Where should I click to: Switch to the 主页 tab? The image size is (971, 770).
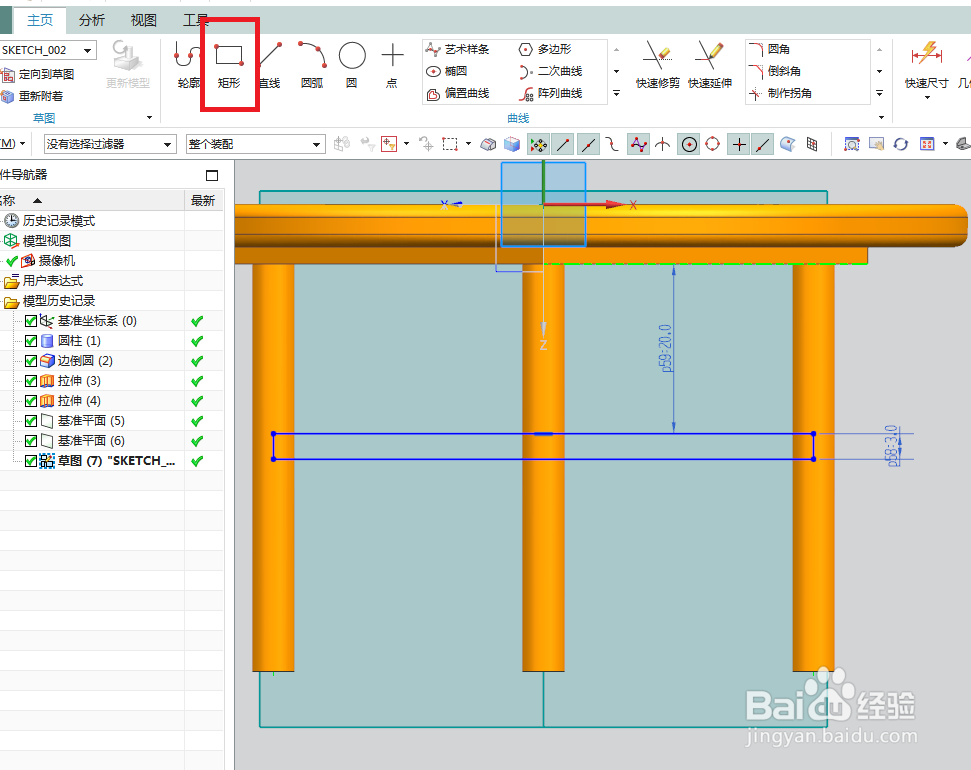coord(40,20)
